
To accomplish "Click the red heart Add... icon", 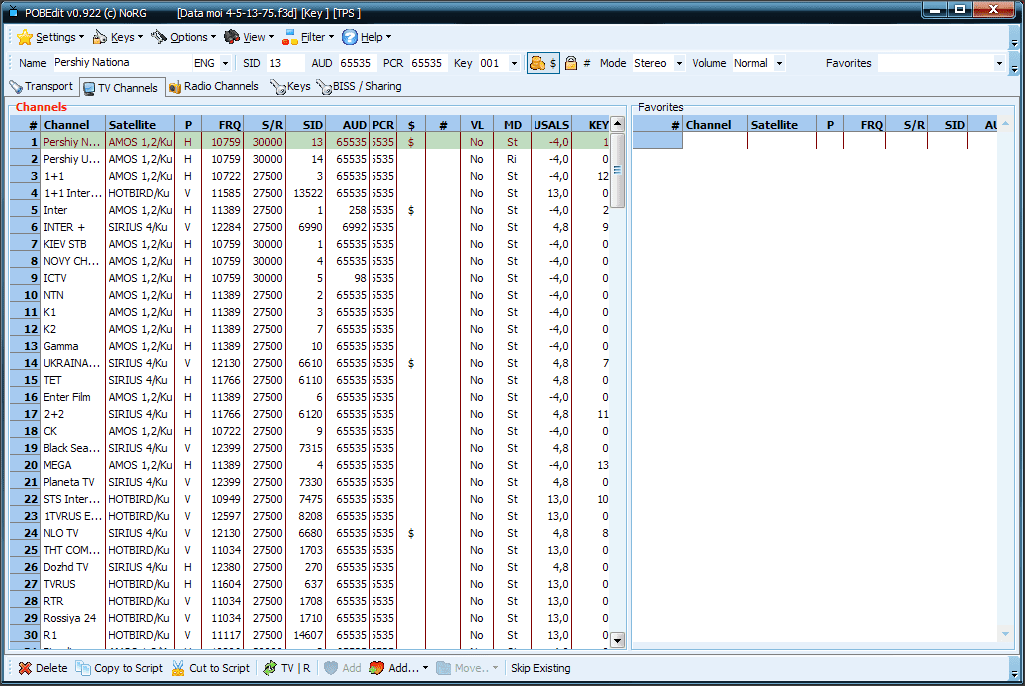I will (377, 668).
